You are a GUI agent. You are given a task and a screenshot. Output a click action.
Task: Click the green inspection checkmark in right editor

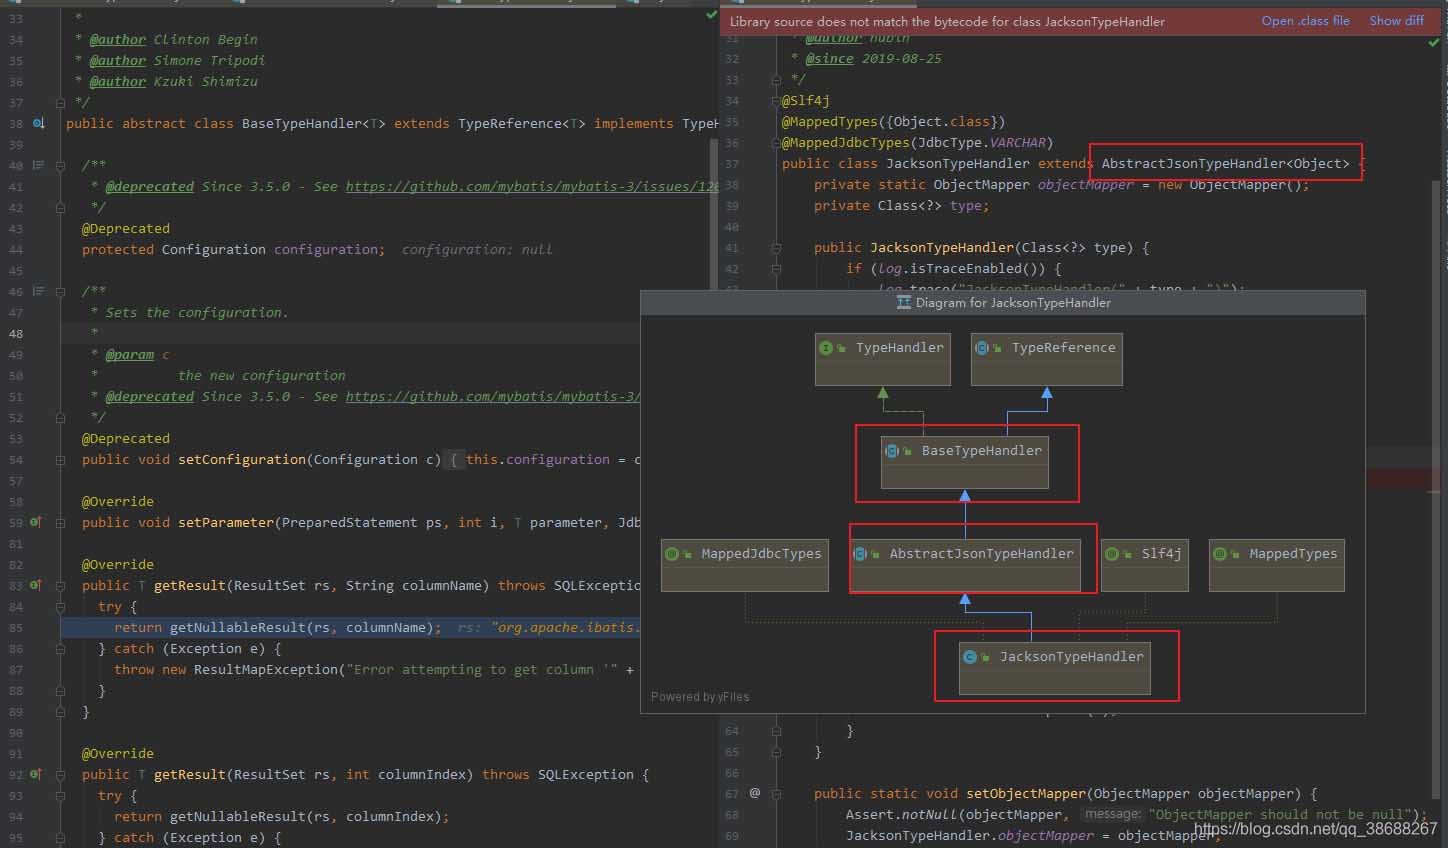coord(1433,44)
